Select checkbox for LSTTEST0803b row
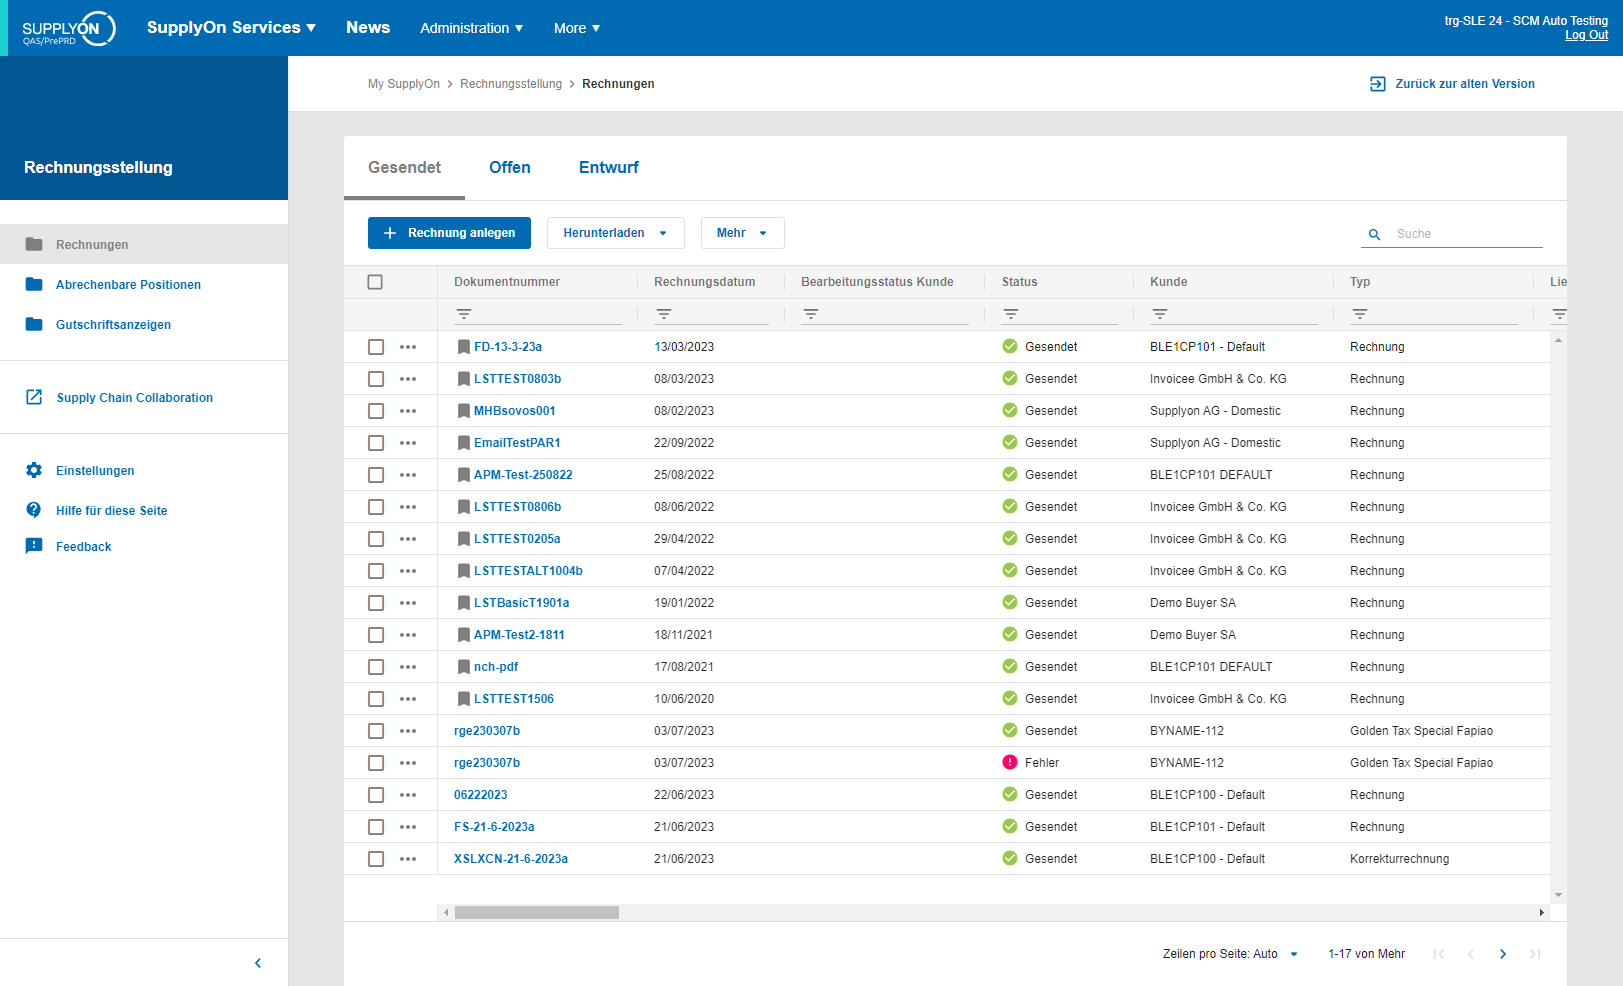The image size is (1623, 986). point(376,379)
